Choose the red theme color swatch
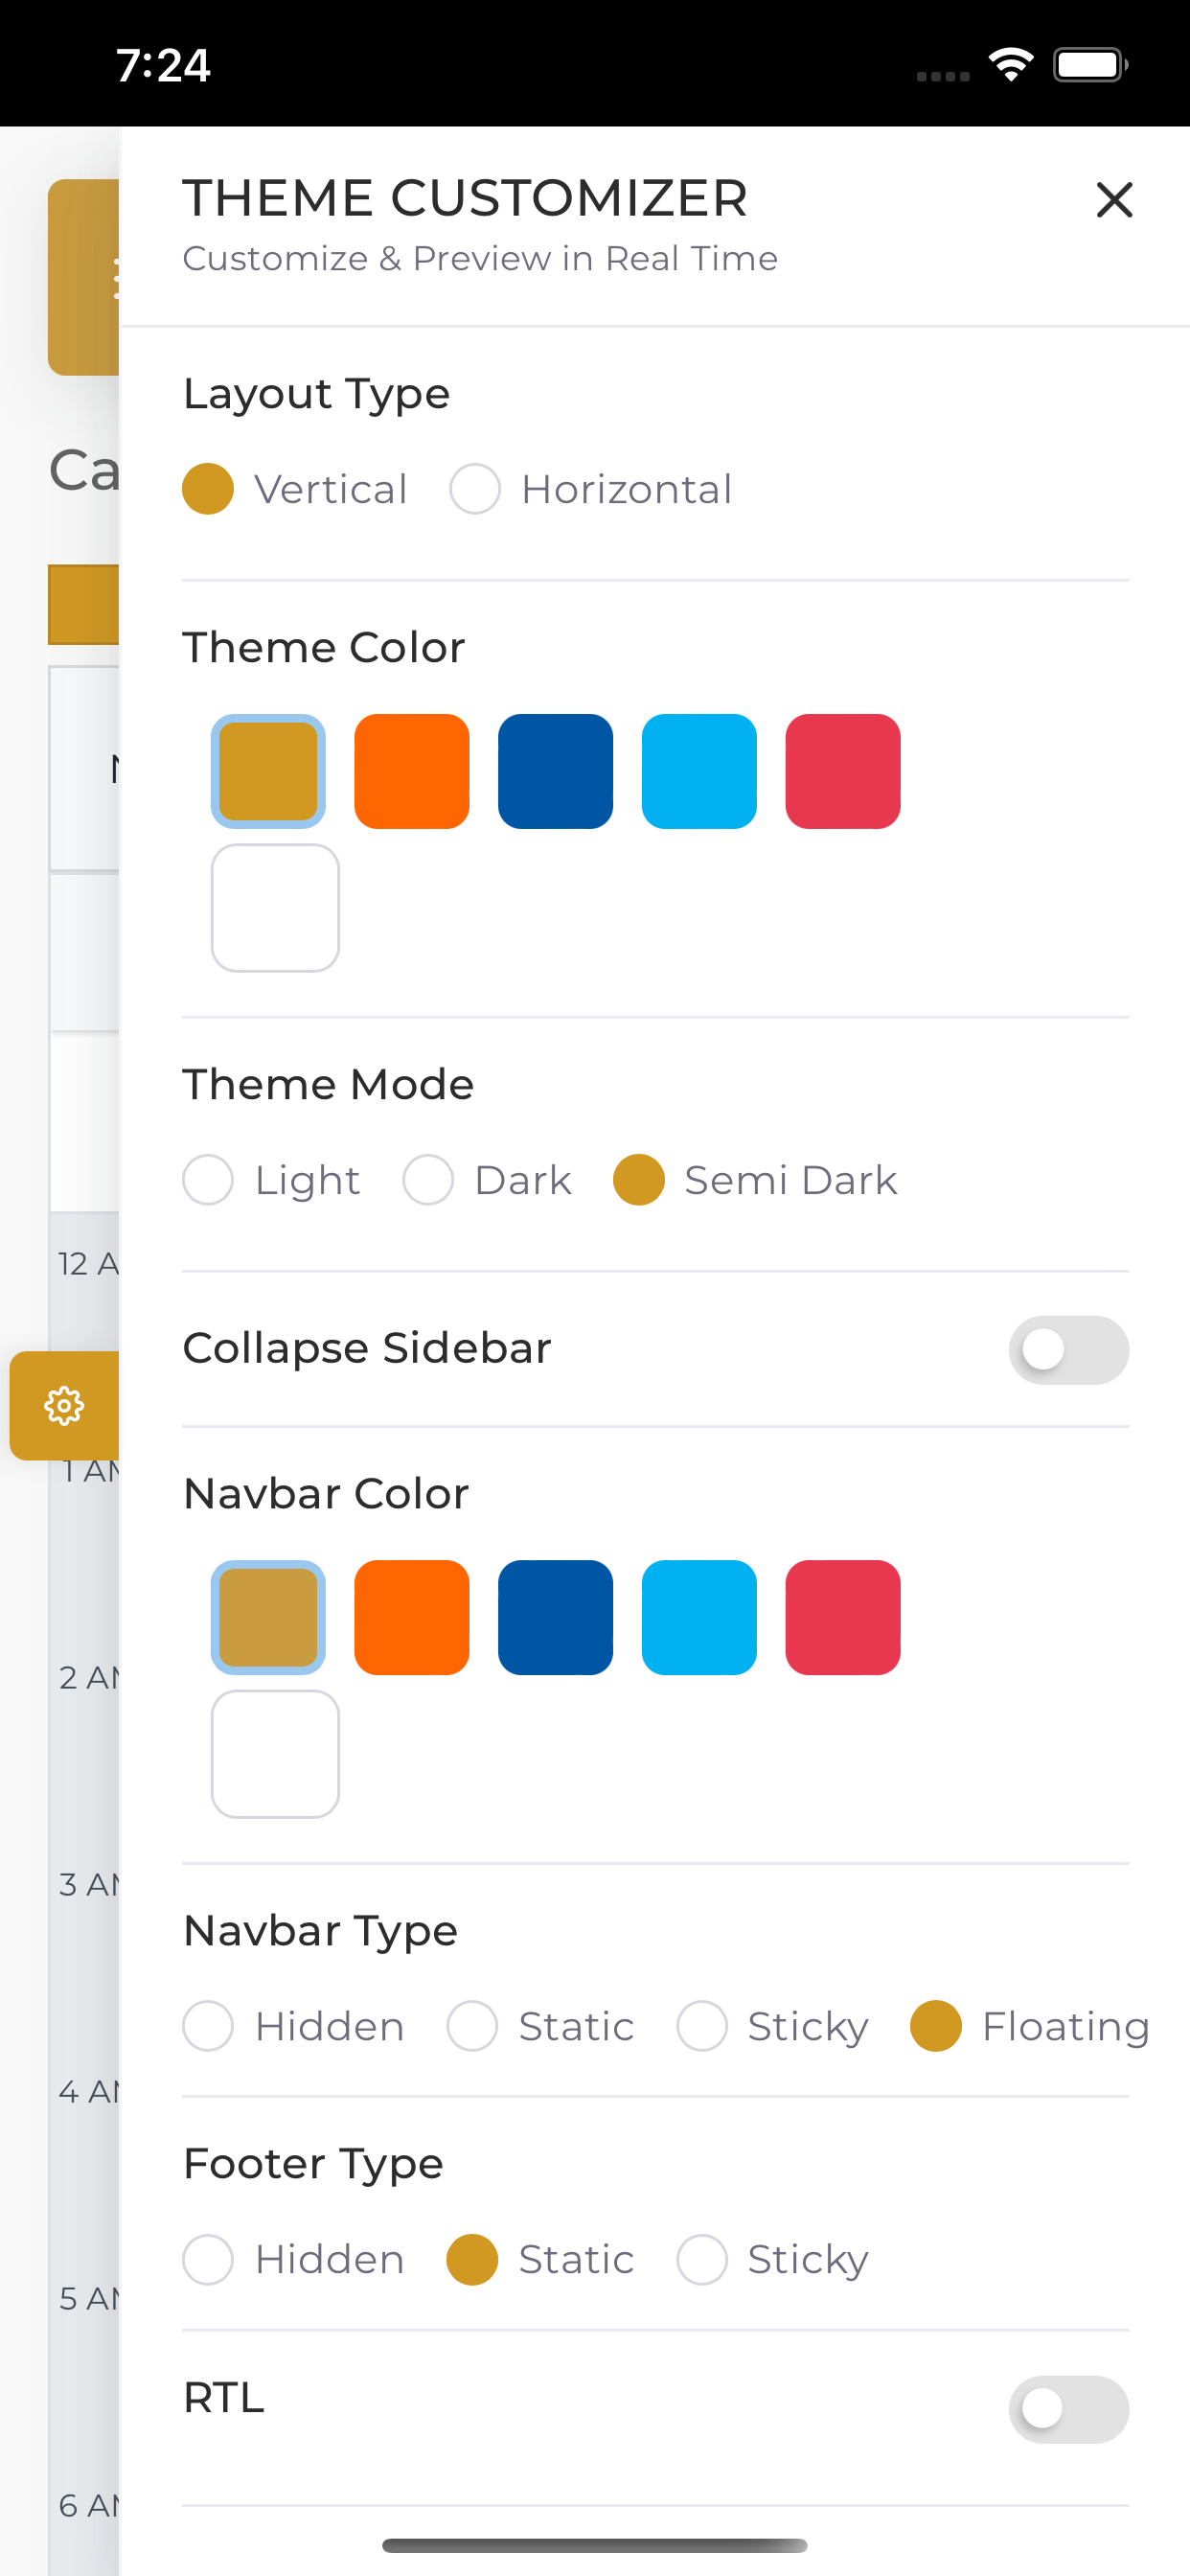This screenshot has height=2576, width=1190. click(843, 771)
